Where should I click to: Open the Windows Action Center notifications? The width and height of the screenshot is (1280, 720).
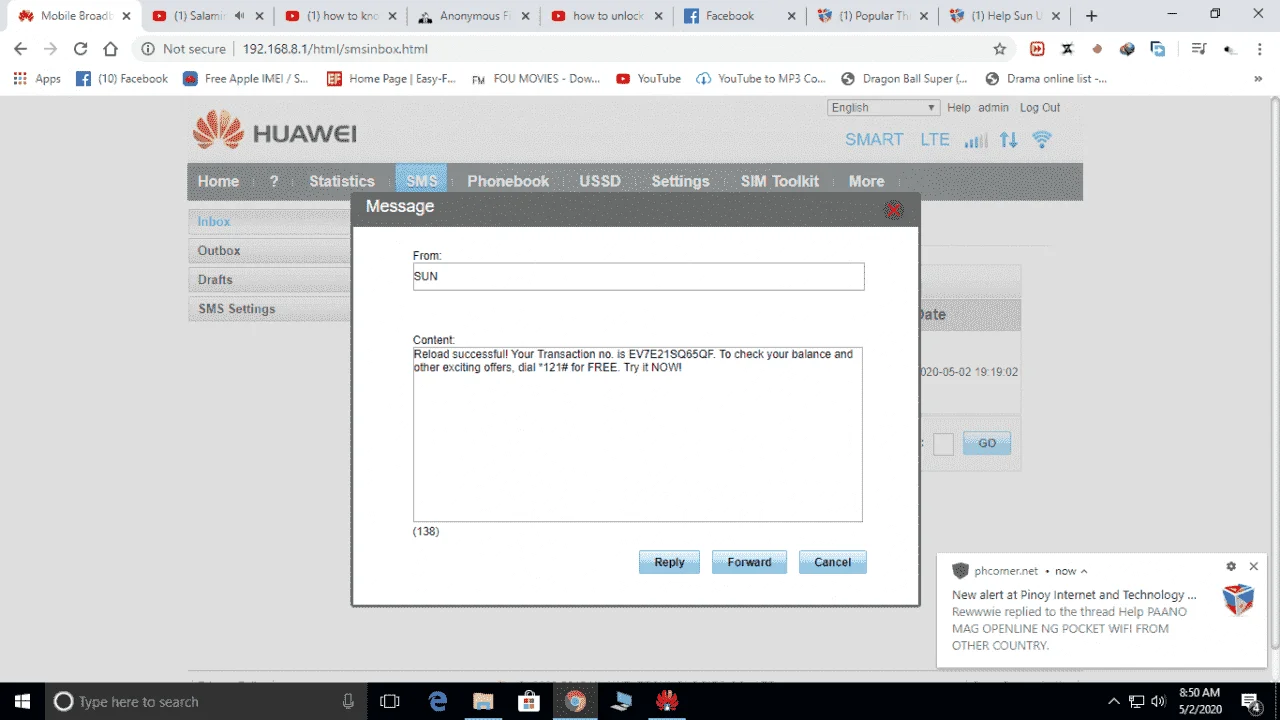pos(1251,701)
